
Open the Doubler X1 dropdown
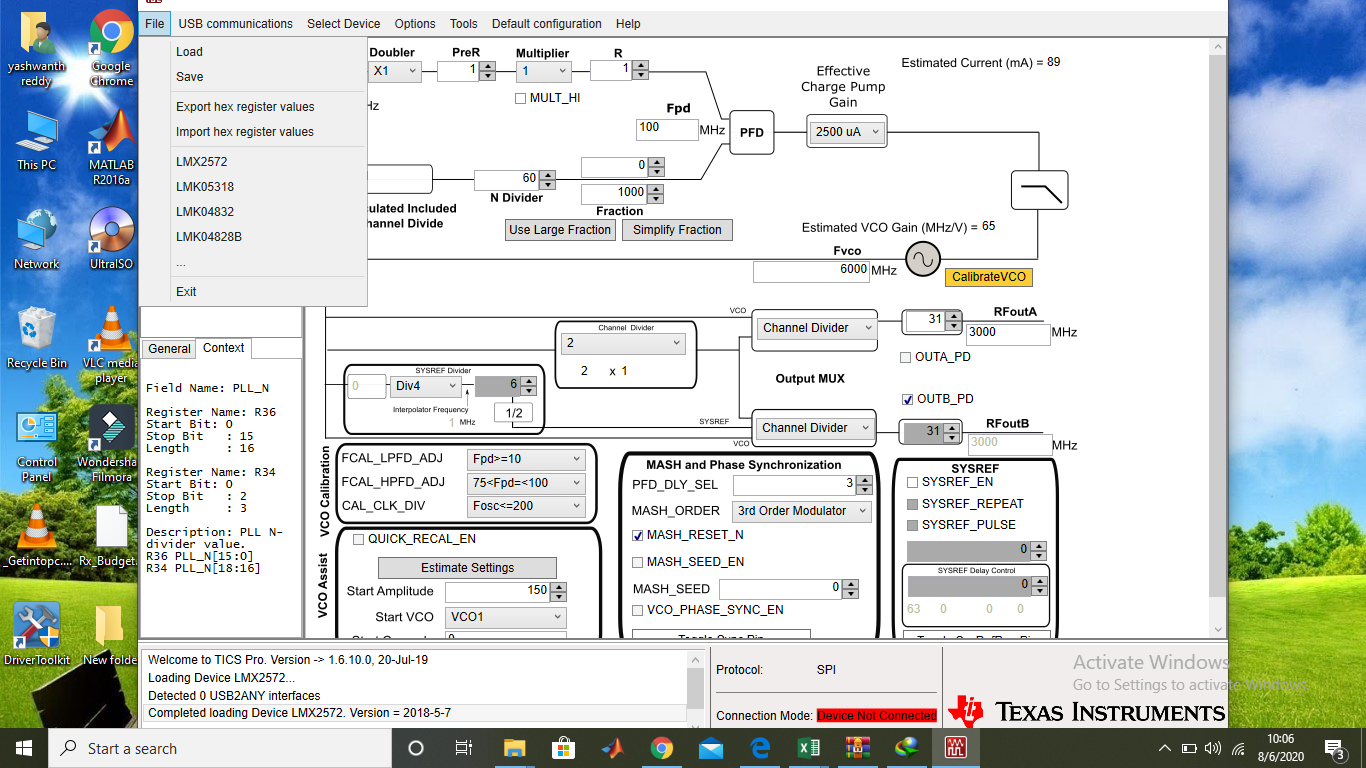395,71
